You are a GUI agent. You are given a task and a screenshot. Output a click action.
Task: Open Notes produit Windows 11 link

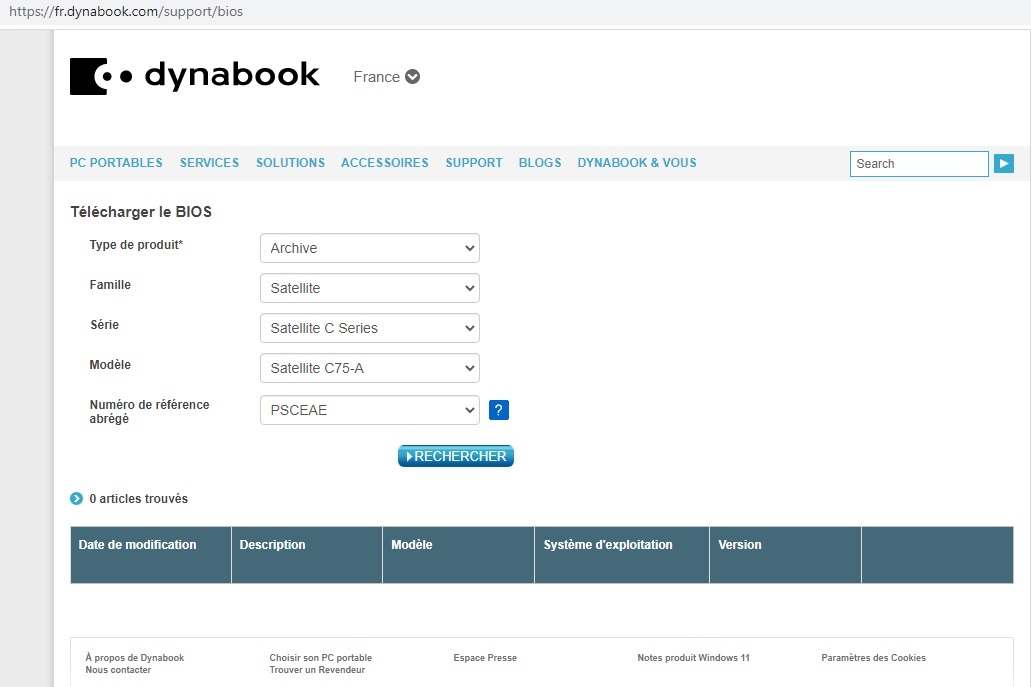click(x=693, y=657)
